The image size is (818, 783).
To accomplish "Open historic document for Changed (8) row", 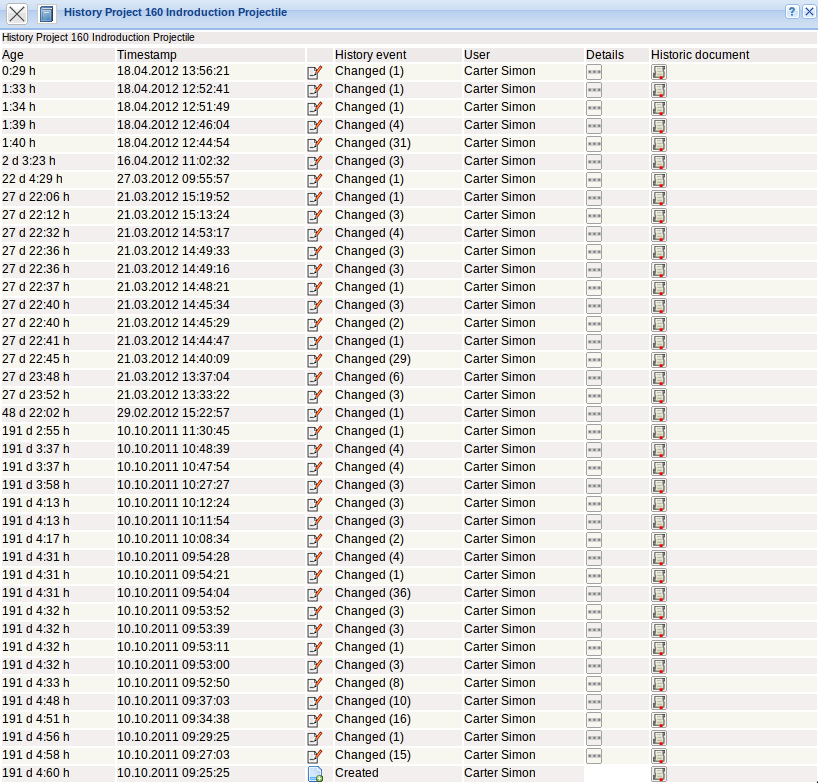I will pyautogui.click(x=658, y=684).
